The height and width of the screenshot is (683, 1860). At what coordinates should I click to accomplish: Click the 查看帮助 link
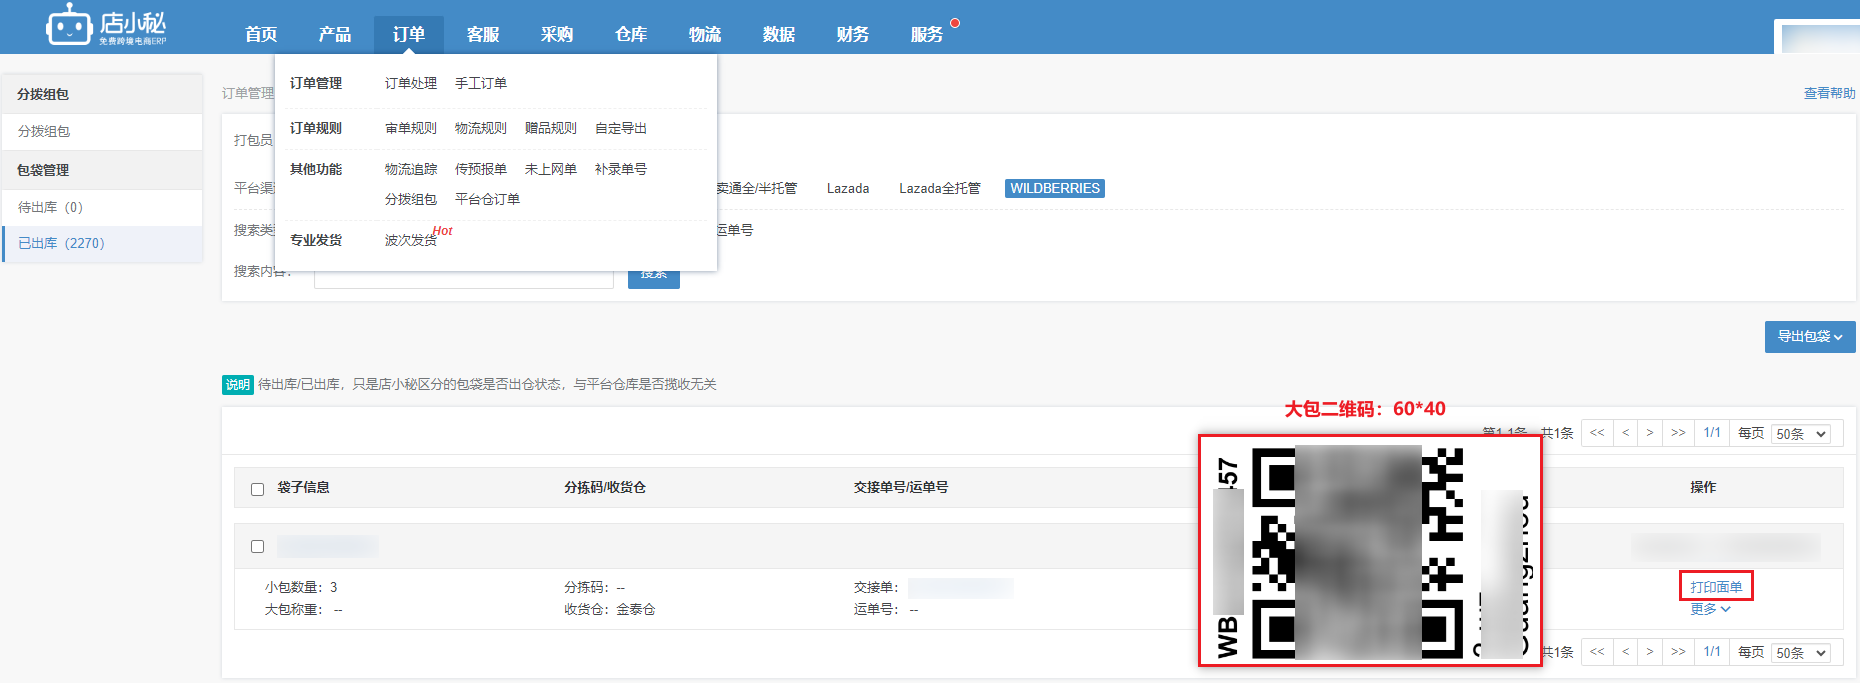click(1829, 93)
